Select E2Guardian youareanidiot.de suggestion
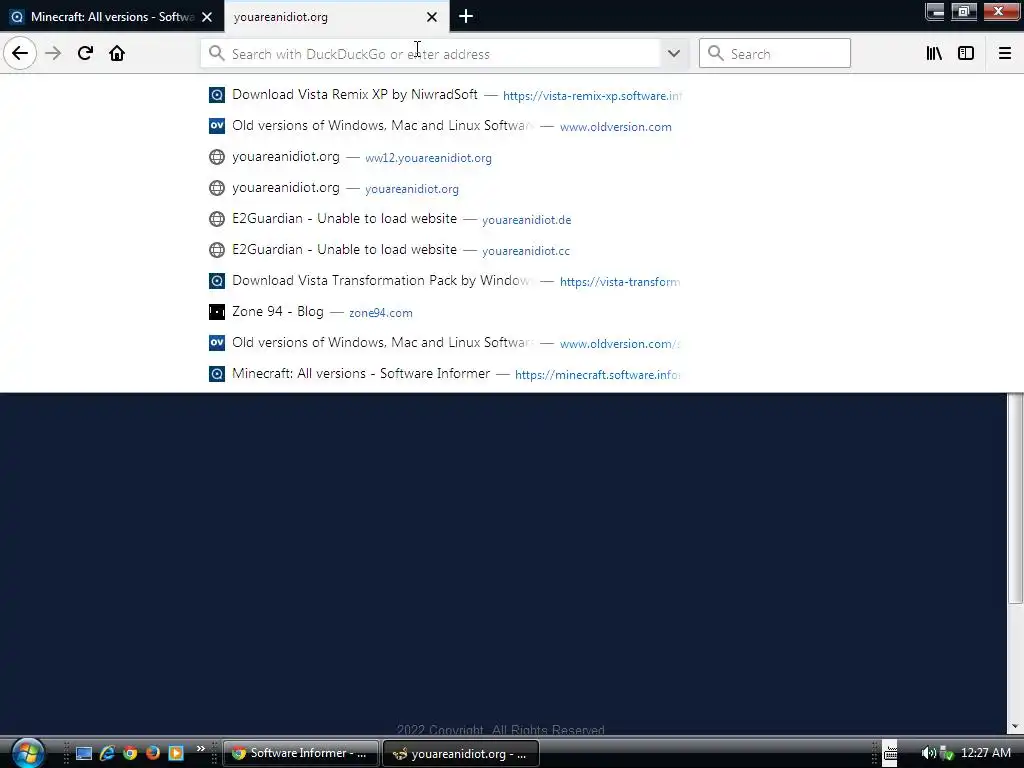Screen dimensions: 1024x768 (444, 219)
